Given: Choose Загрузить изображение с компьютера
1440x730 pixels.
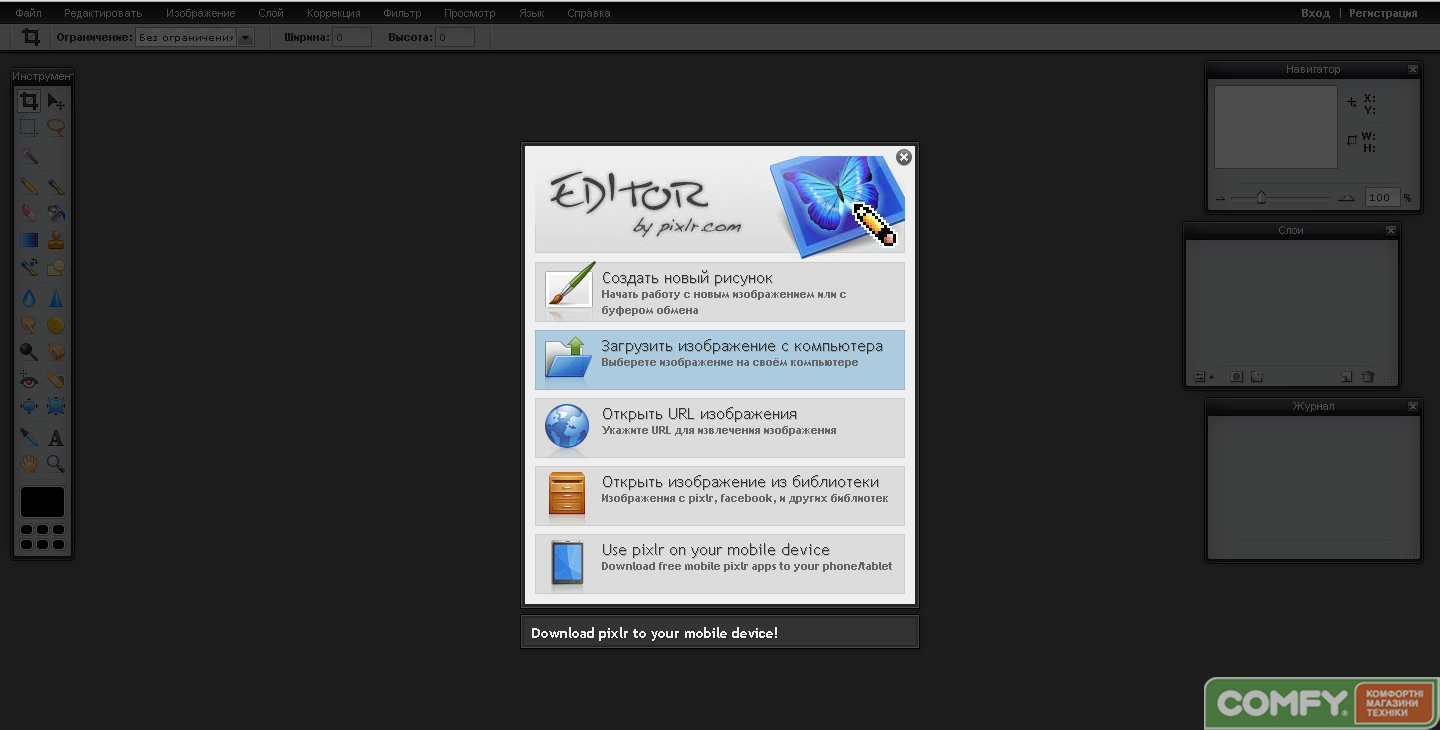Looking at the screenshot, I should coord(720,360).
